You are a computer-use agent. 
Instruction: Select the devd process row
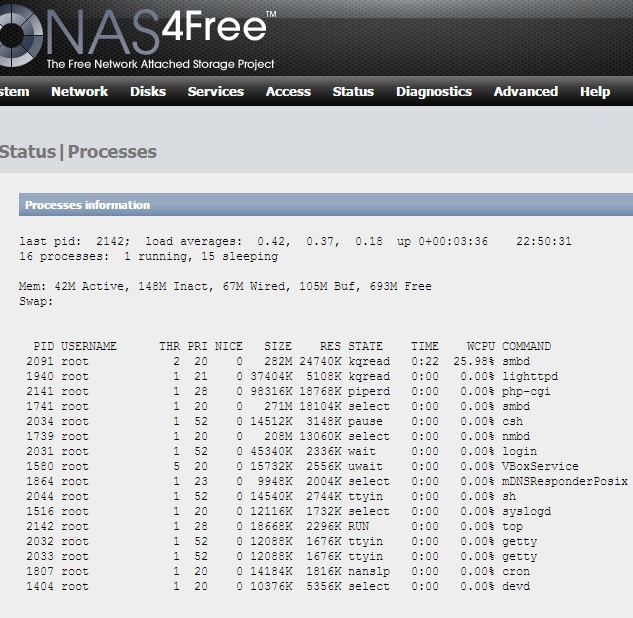[x=278, y=586]
